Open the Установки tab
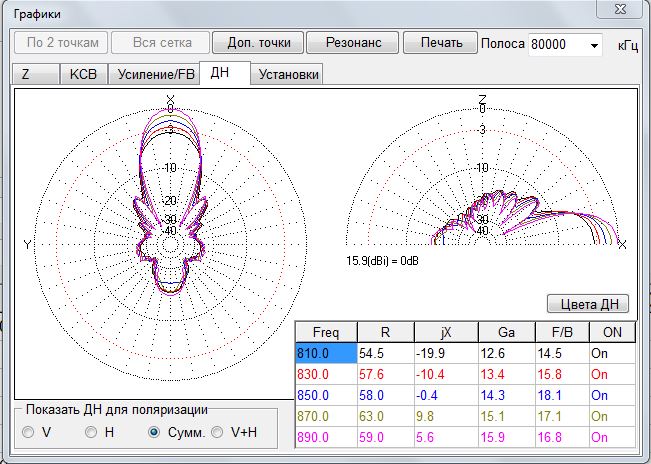The width and height of the screenshot is (651, 464). point(287,75)
